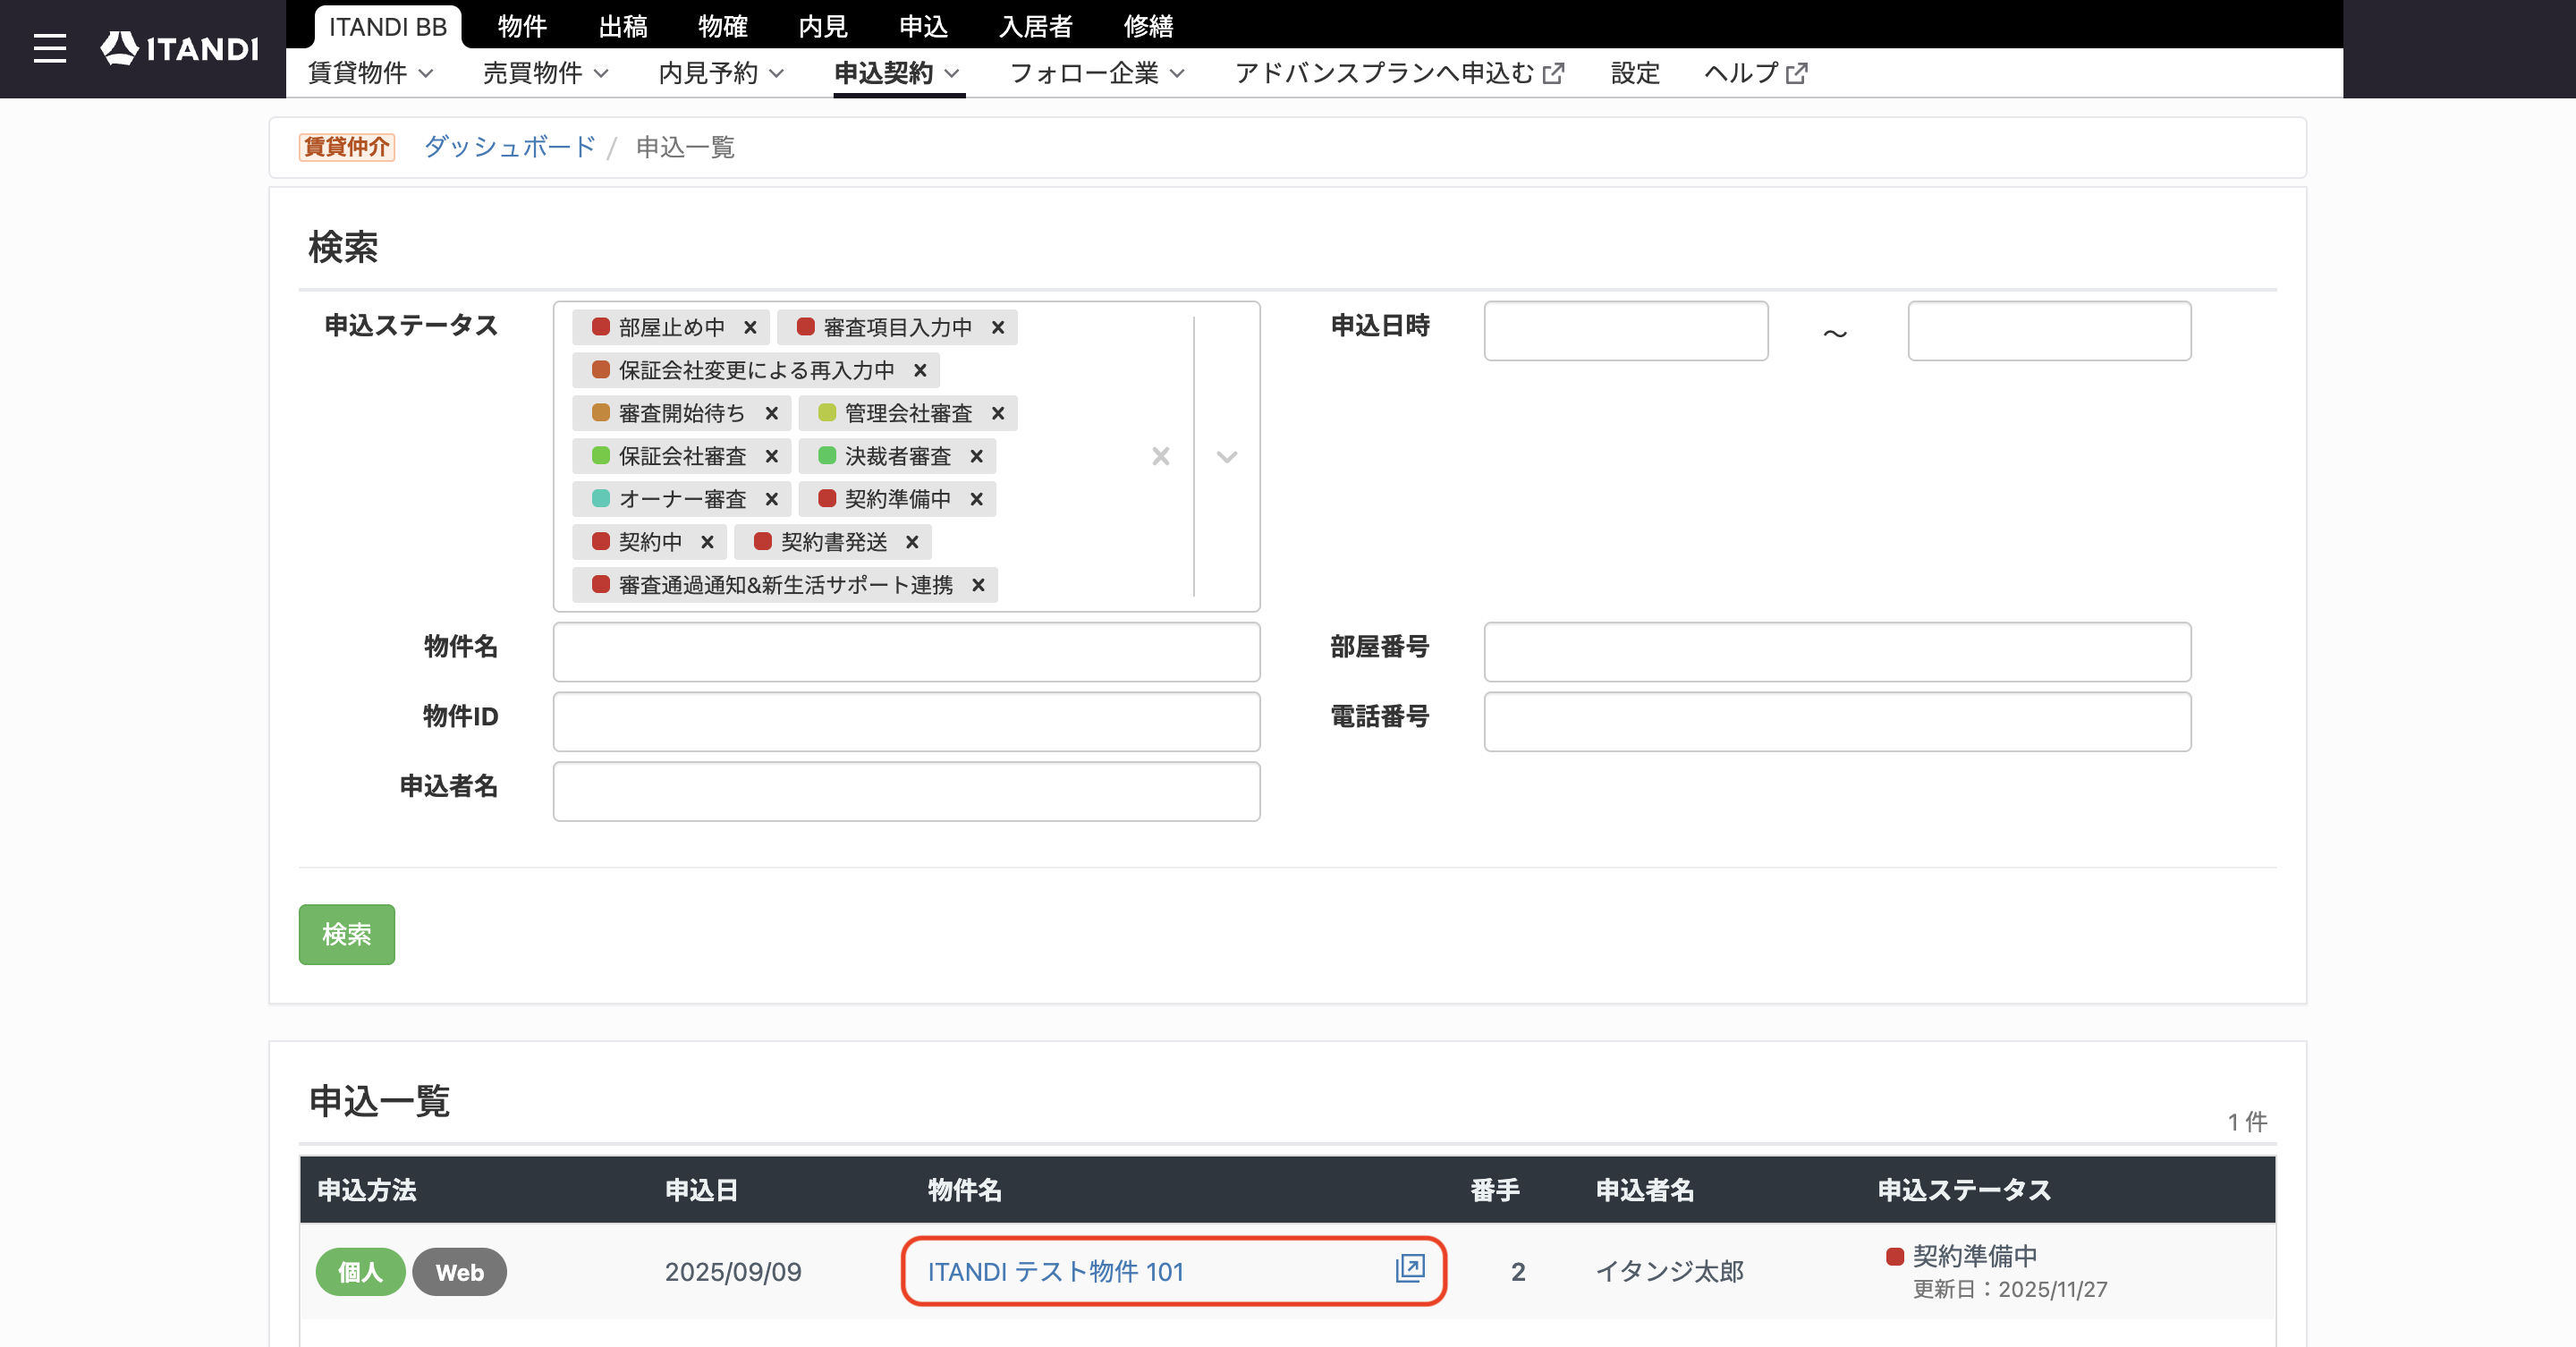Click the 1 件 result count
2576x1347 pixels.
[x=2247, y=1122]
